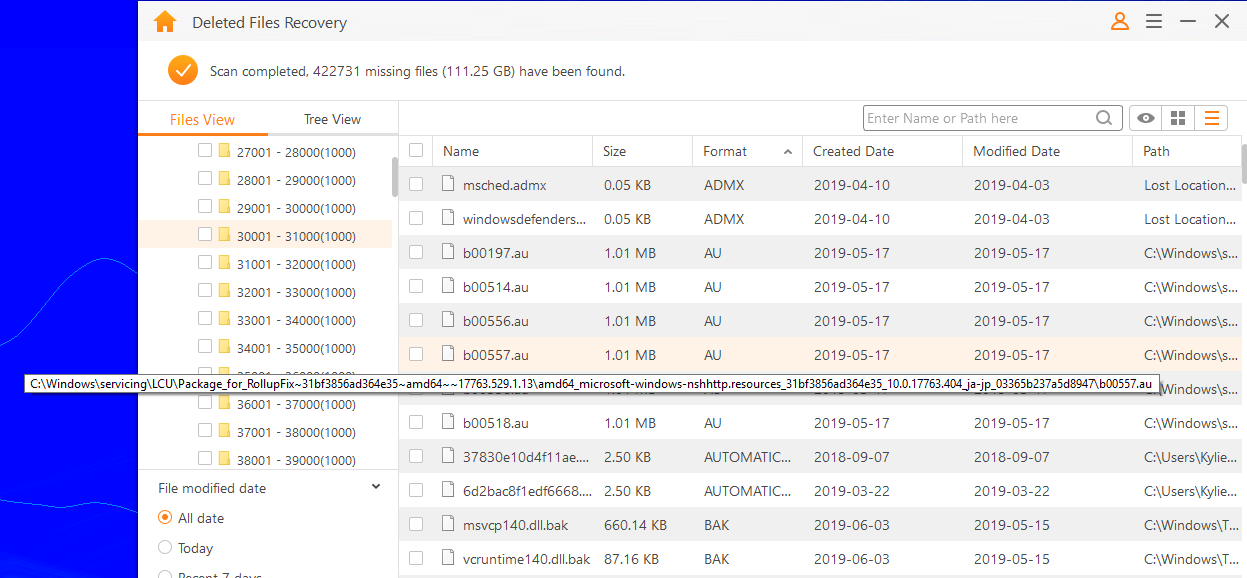The image size is (1247, 578).
Task: Switch to Tree View tab
Action: (332, 119)
